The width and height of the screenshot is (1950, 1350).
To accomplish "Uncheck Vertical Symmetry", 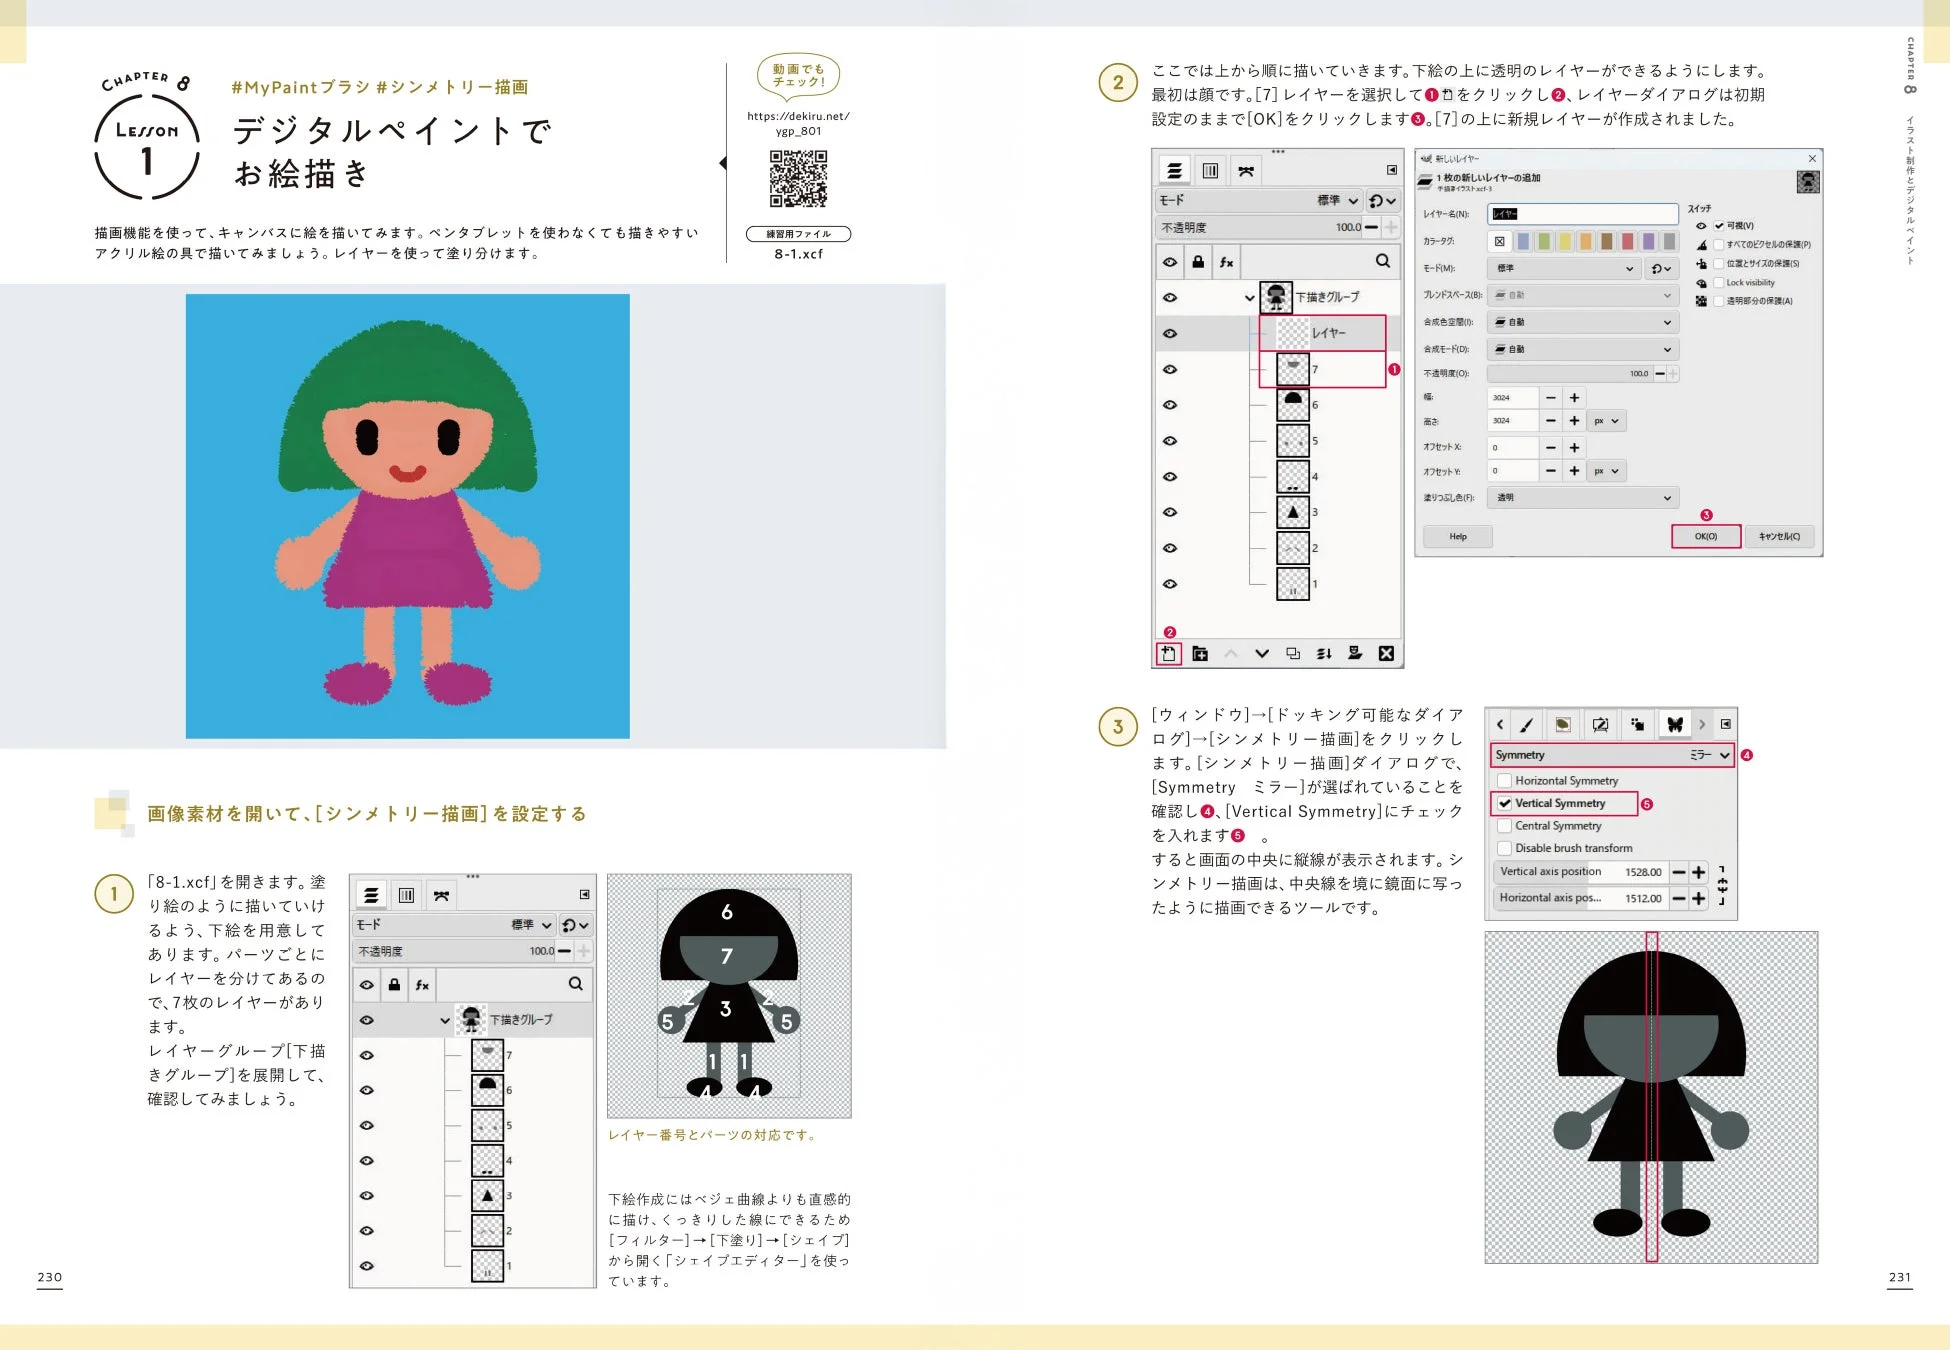I will pyautogui.click(x=1504, y=803).
